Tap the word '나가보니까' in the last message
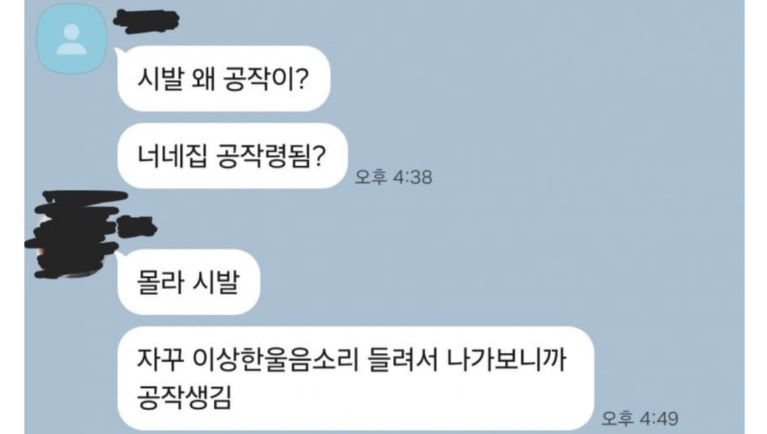 (x=507, y=360)
